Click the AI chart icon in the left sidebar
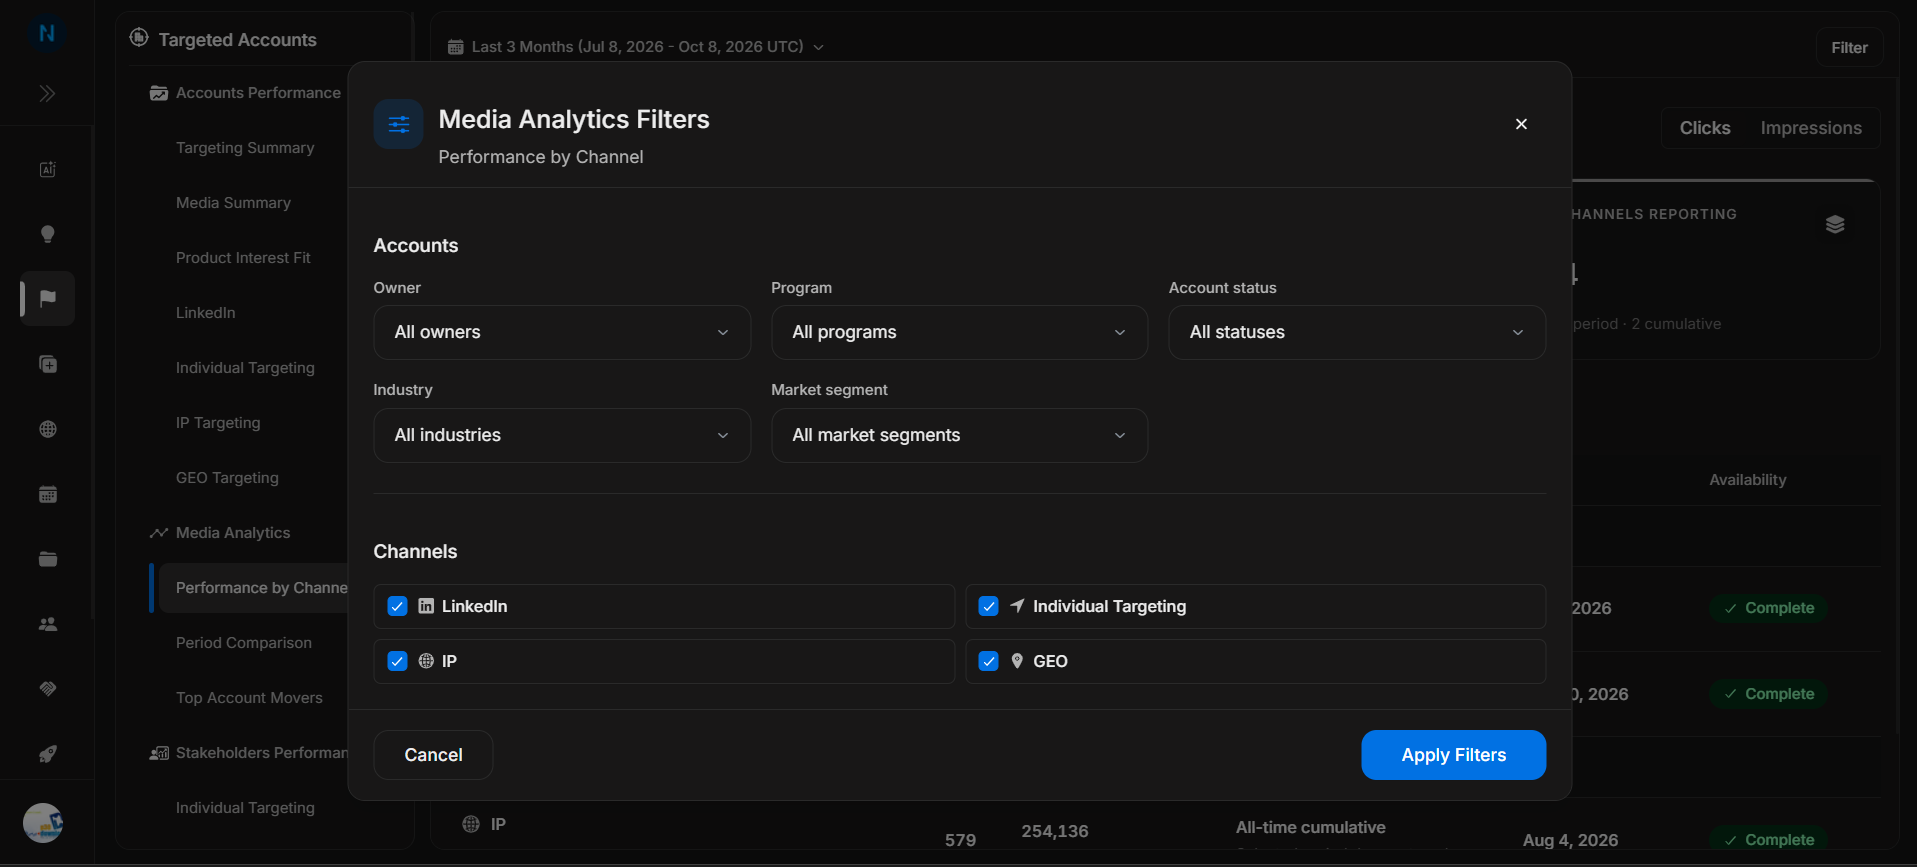Screen dimensions: 1917x867 [x=47, y=169]
